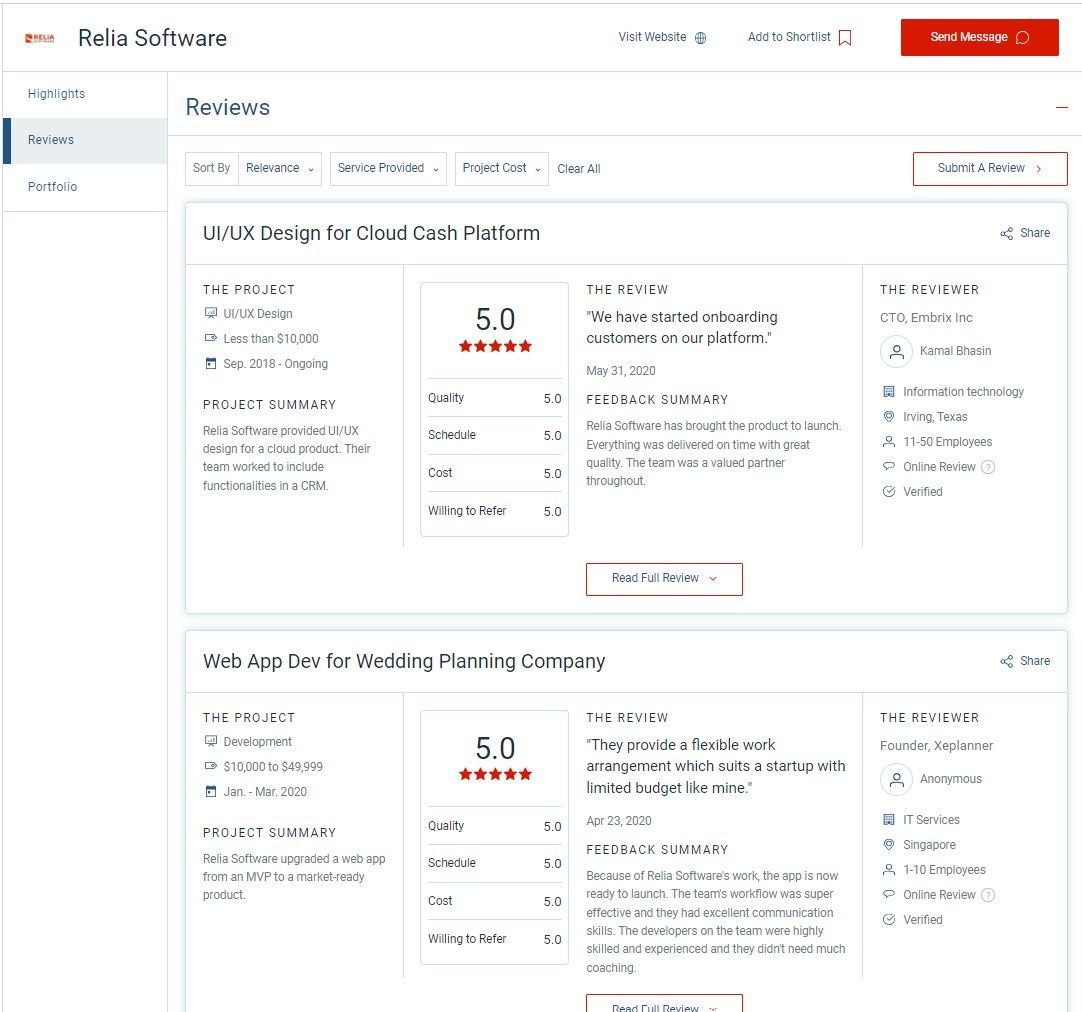Screen dimensions: 1082x1012
Task: Click the Clear All filters link
Action: pos(578,169)
